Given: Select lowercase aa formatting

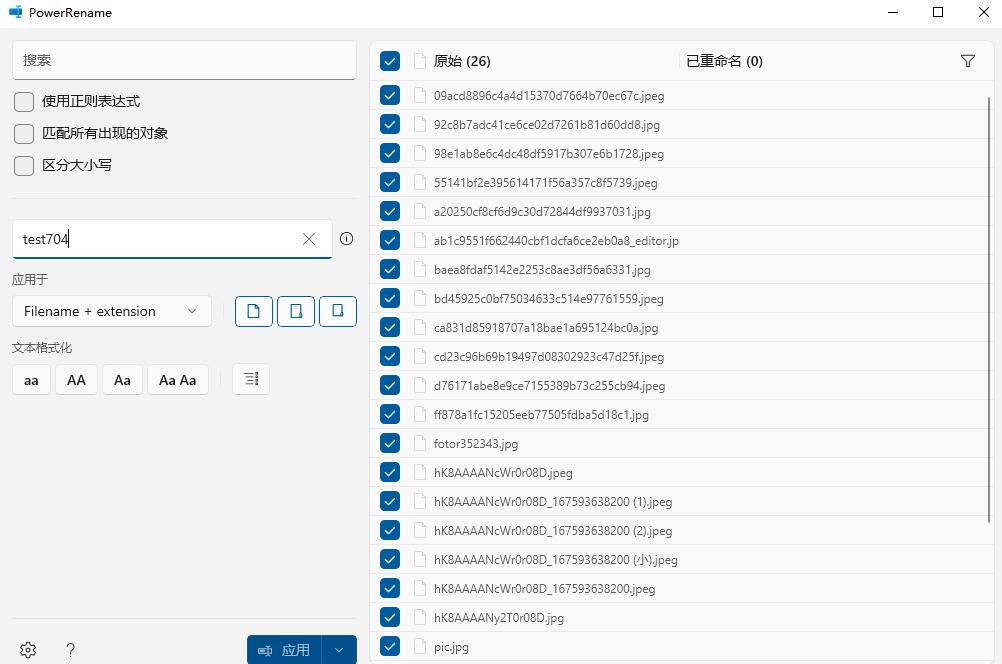Looking at the screenshot, I should pos(31,380).
